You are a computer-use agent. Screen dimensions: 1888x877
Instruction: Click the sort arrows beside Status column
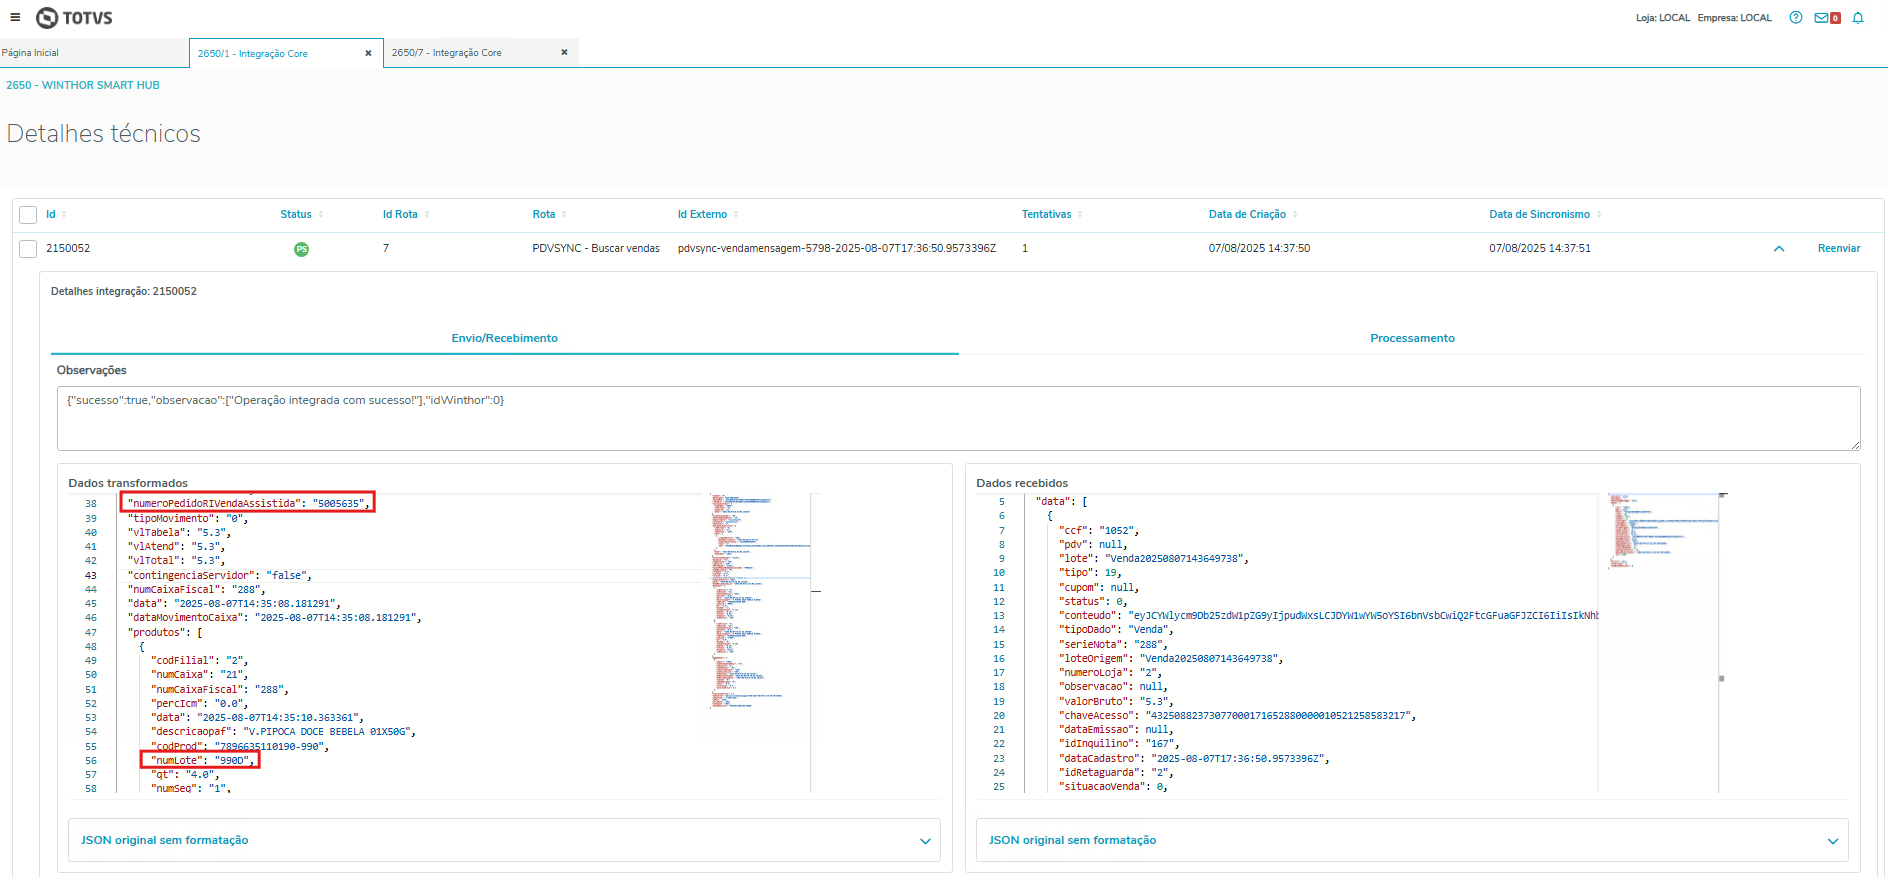(x=321, y=214)
